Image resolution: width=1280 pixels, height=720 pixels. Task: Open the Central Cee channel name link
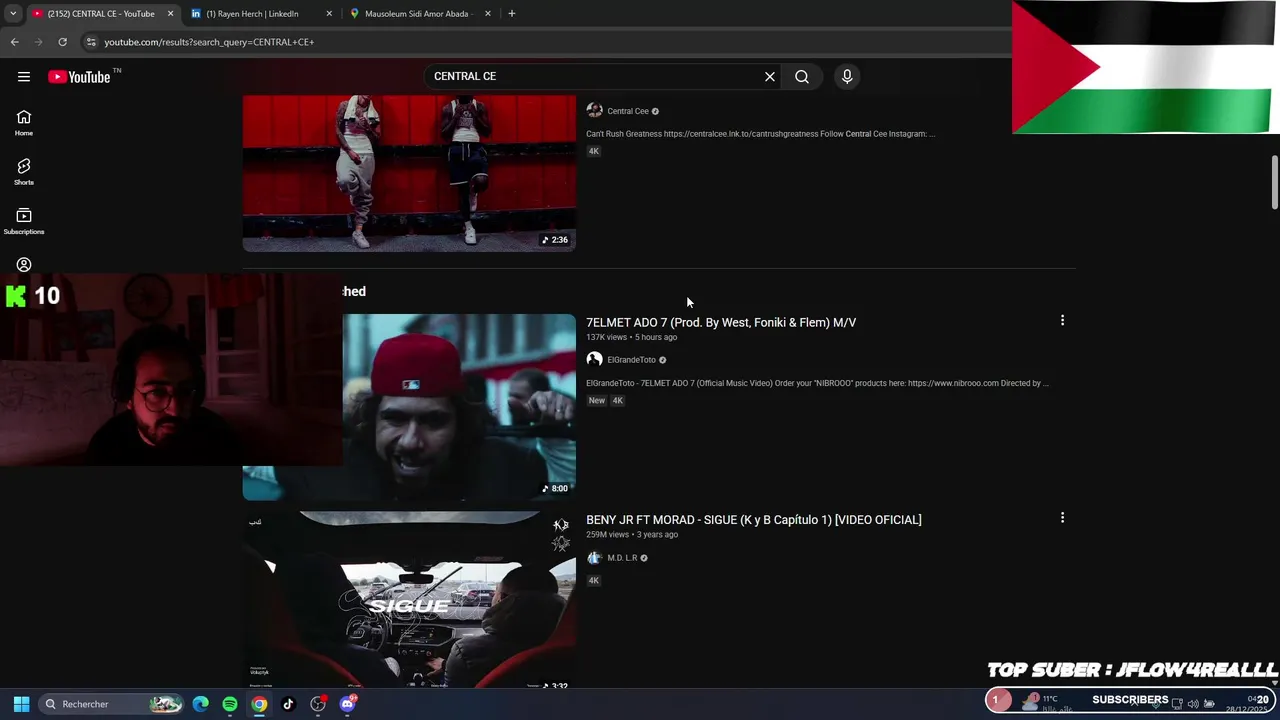(628, 111)
